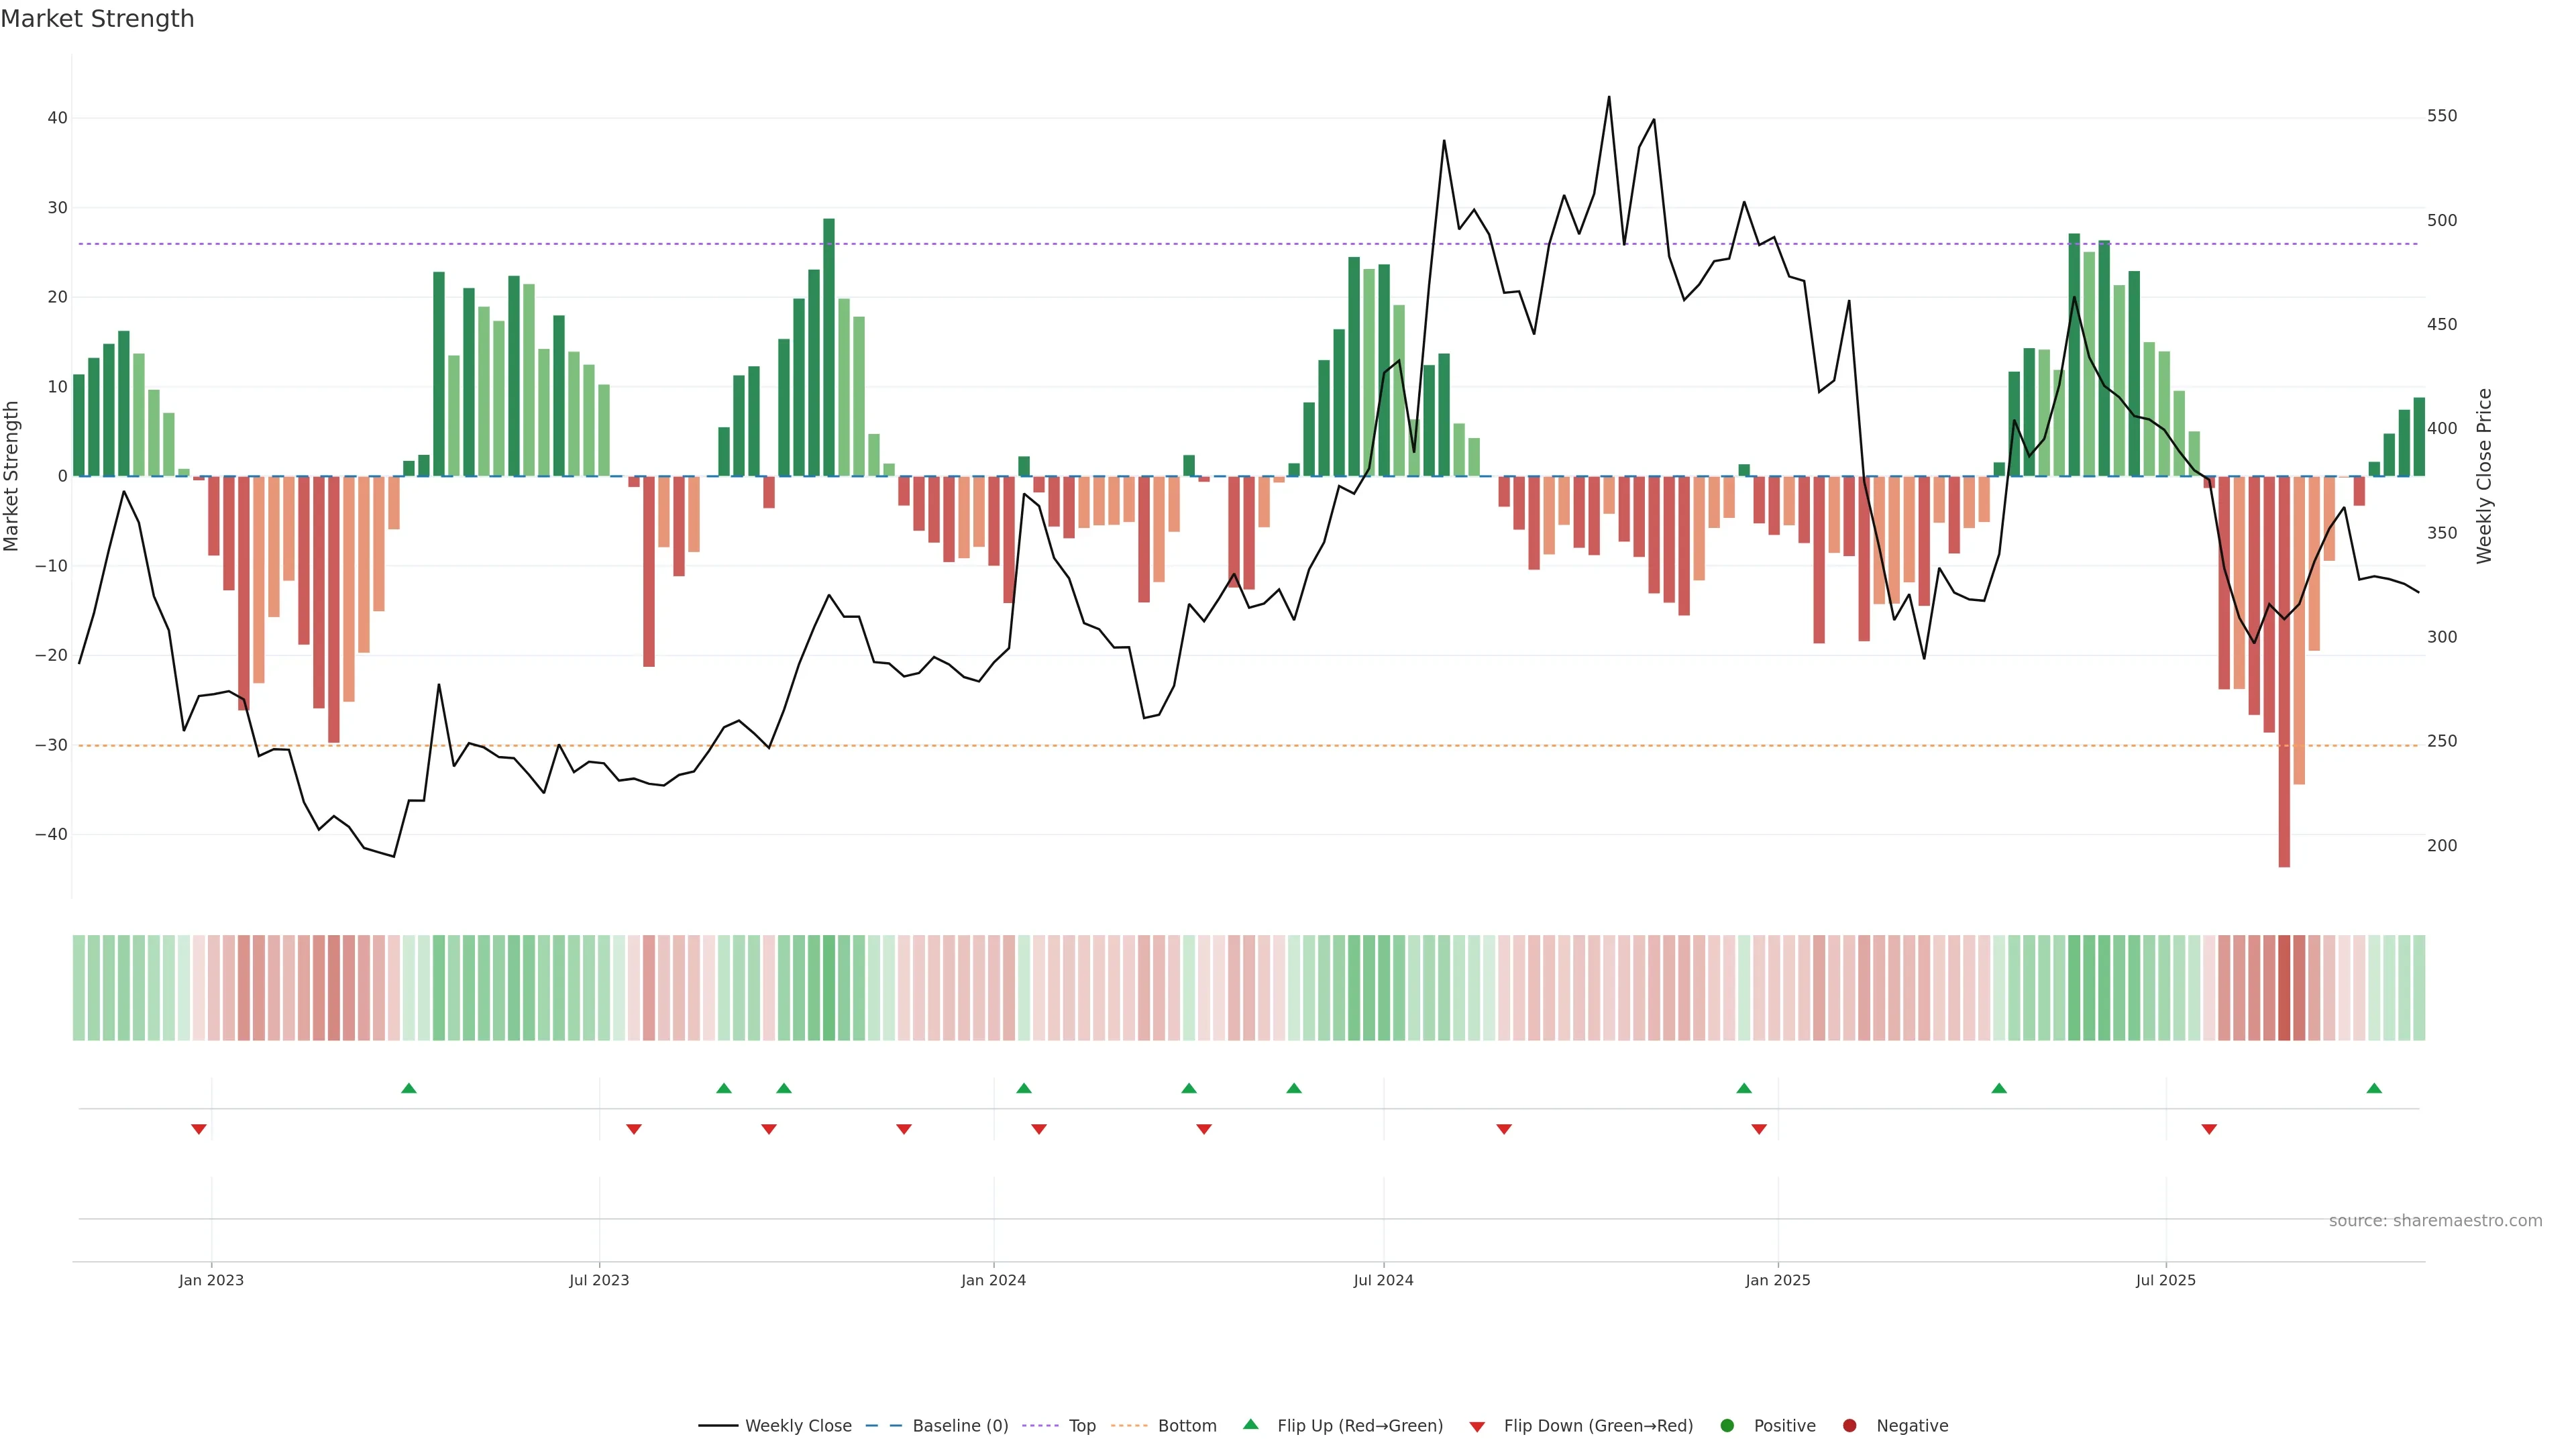Click the first green flip-up triangle marker
The width and height of the screenshot is (2576, 1449).
(x=409, y=1088)
